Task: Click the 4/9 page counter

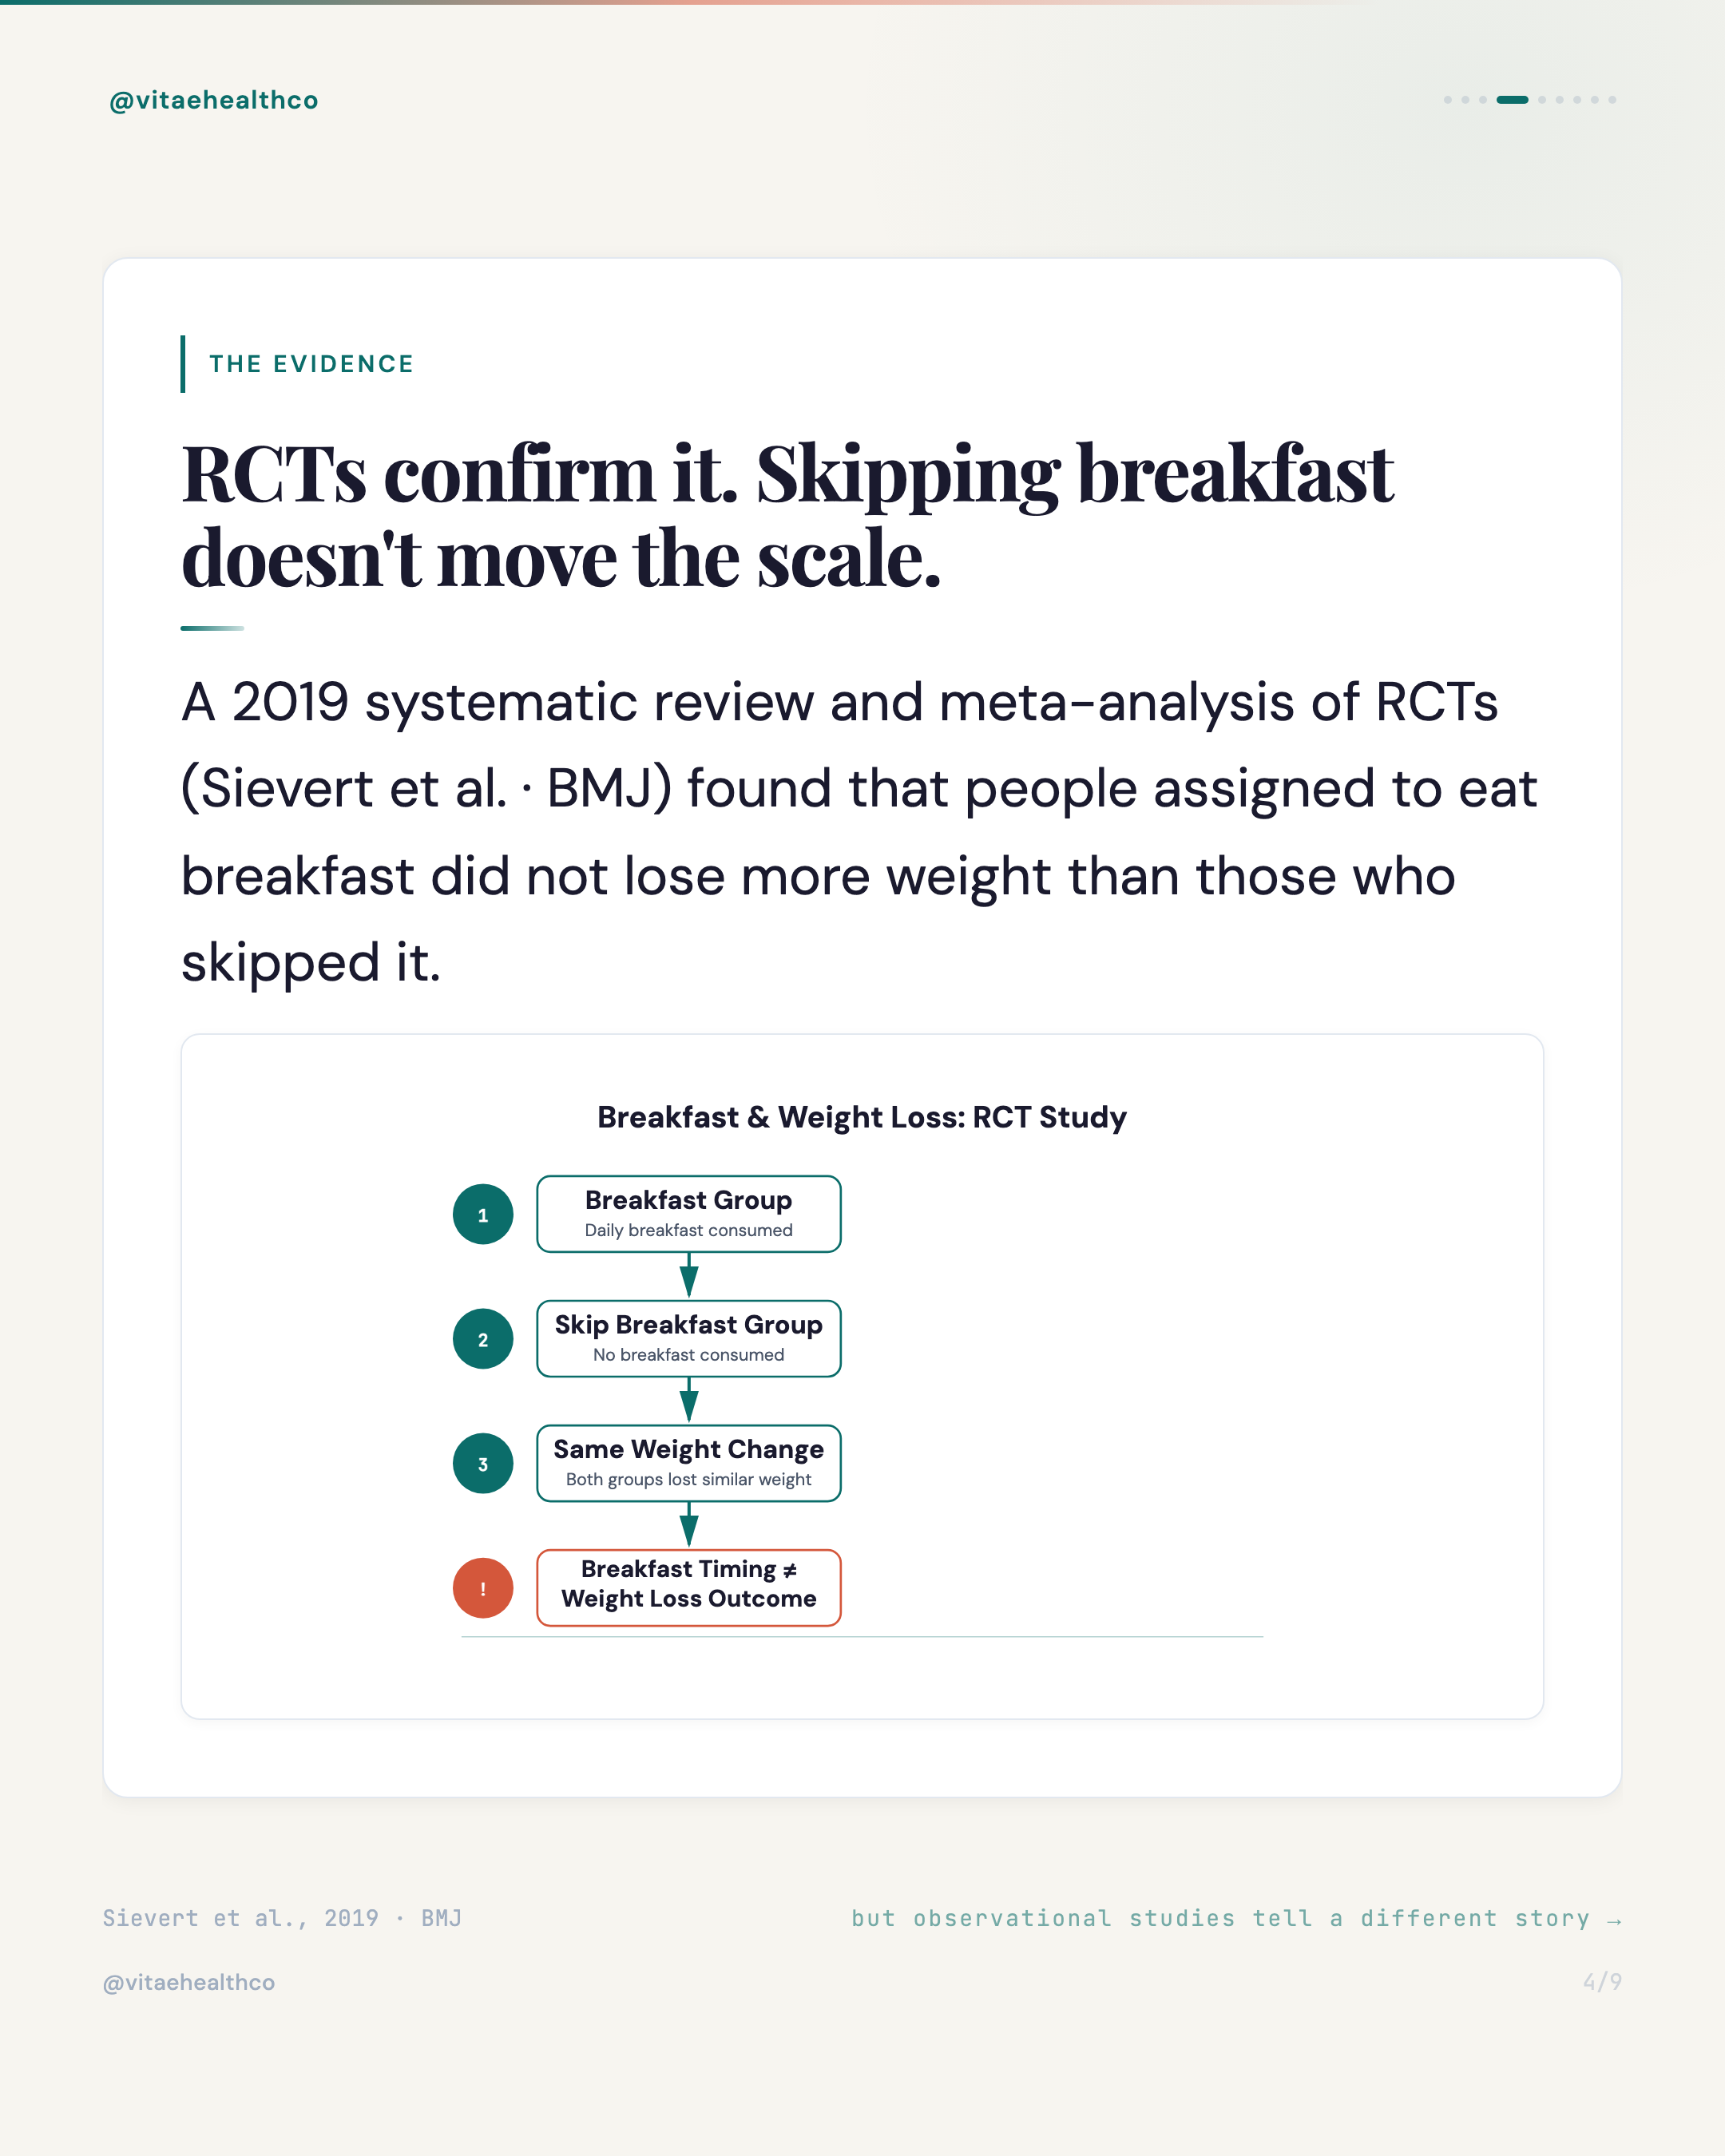Action: 1602,1982
